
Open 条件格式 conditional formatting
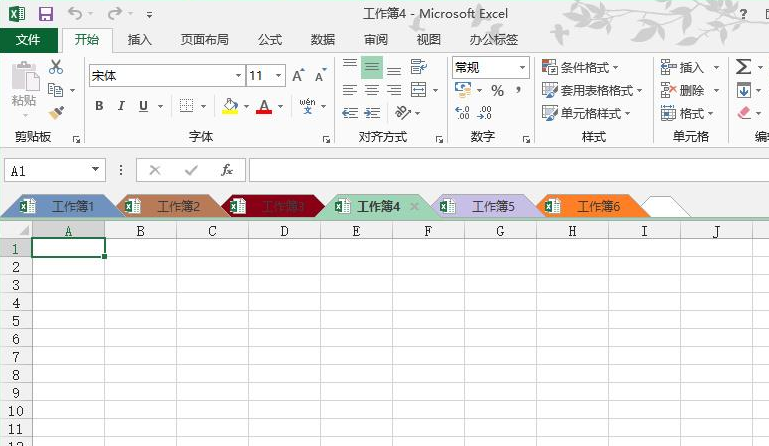[580, 67]
